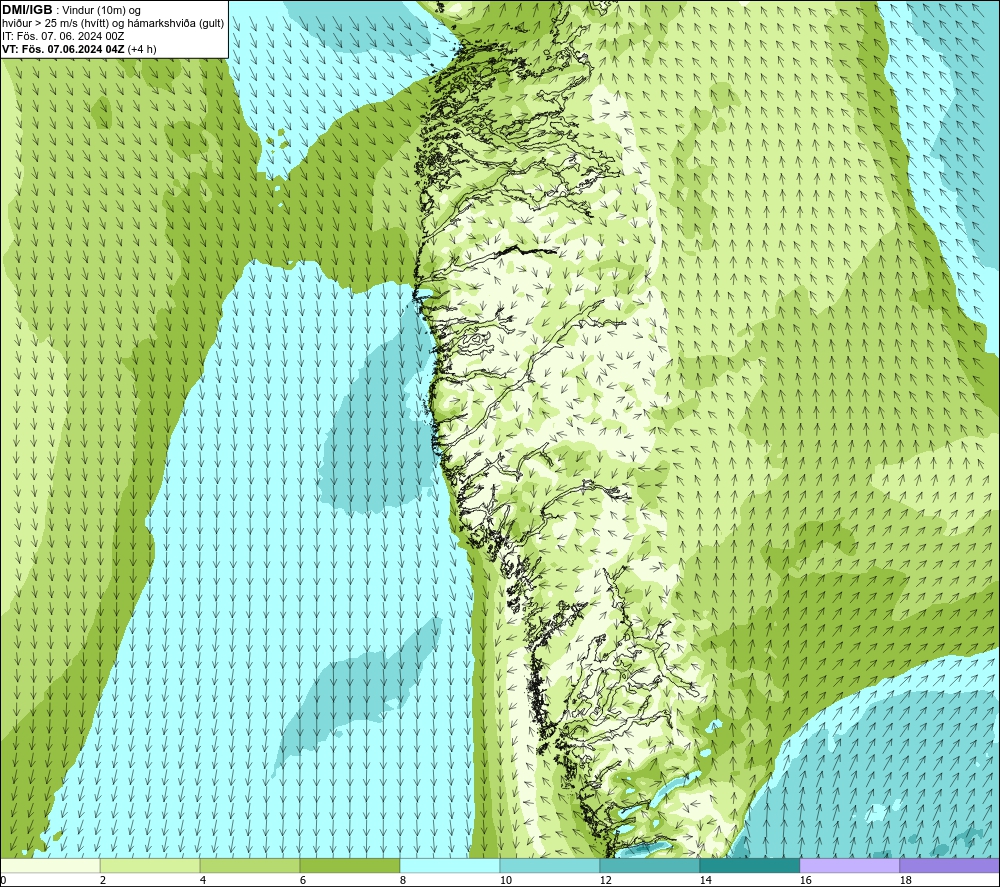Click the 2–4 m/s light green legend swatch
Screen dimensions: 1000x887
pyautogui.click(x=150, y=866)
